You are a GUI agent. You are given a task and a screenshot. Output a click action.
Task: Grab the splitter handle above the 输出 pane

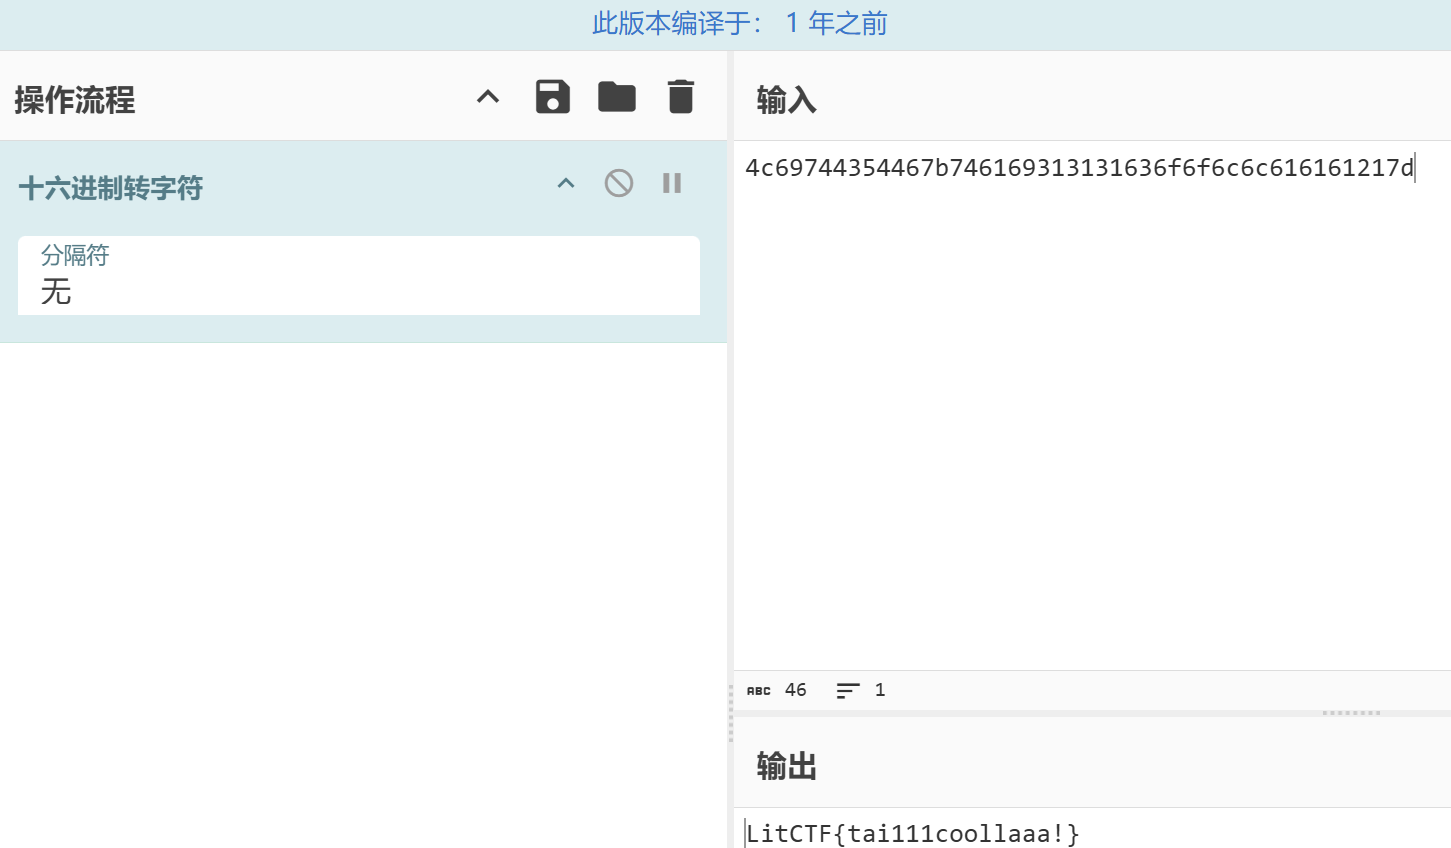(1351, 713)
